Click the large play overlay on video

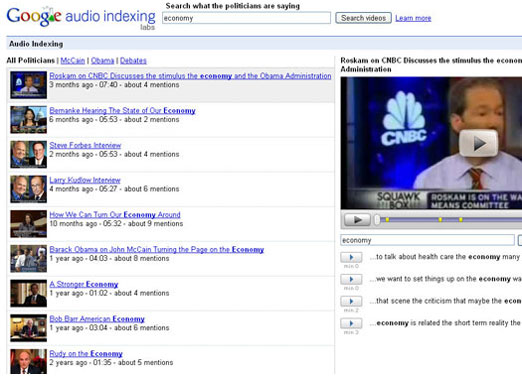click(x=478, y=143)
